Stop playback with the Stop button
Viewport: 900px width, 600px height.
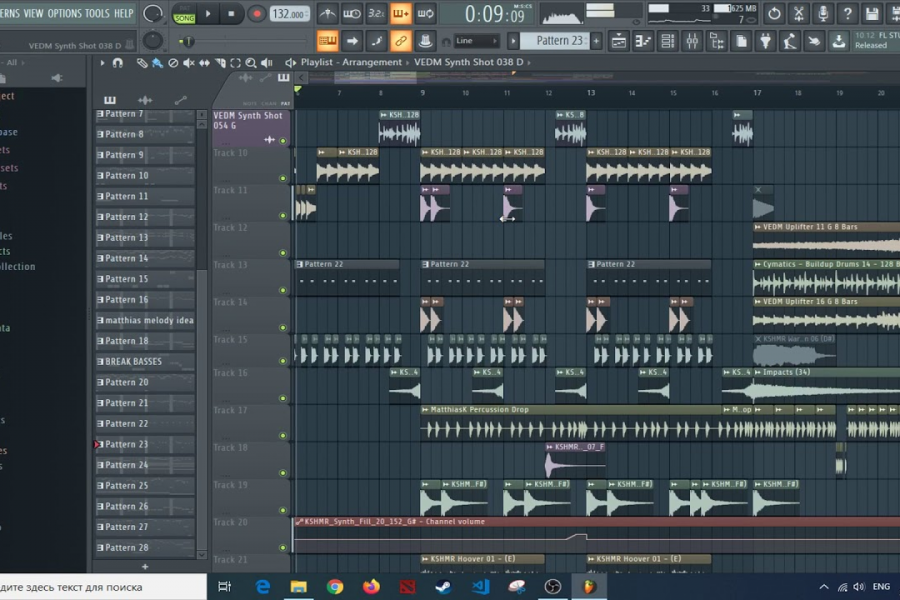[231, 14]
